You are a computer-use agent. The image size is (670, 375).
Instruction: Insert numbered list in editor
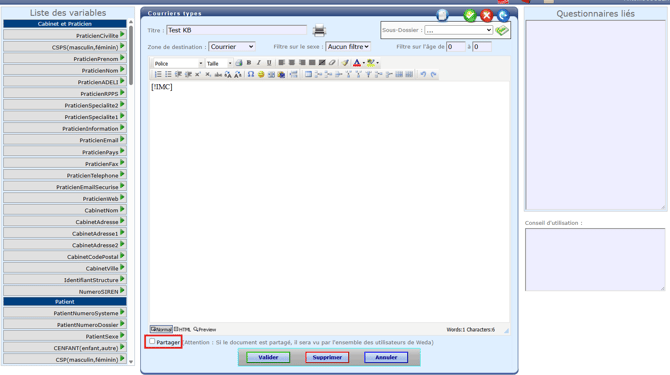pos(158,74)
